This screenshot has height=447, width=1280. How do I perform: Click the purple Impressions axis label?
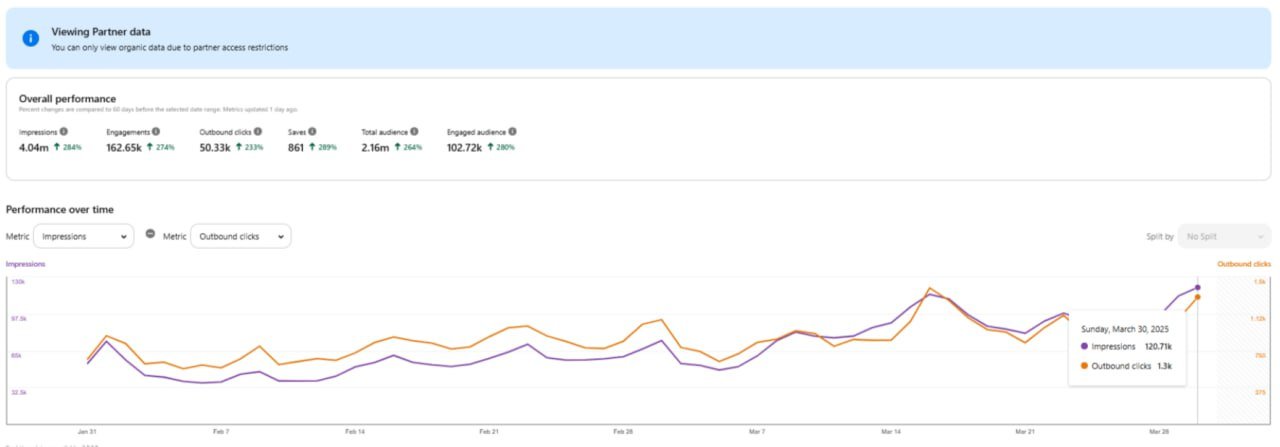coord(25,264)
